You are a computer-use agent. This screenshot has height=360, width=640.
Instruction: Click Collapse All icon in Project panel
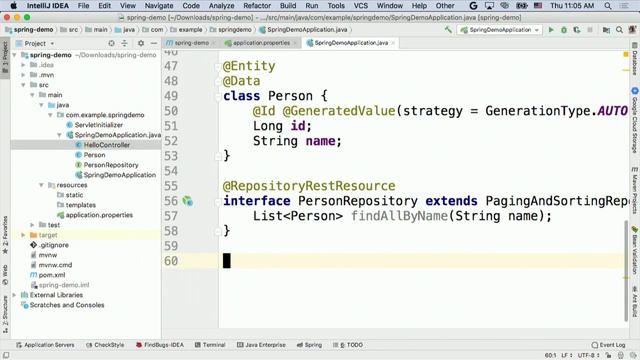[124, 43]
